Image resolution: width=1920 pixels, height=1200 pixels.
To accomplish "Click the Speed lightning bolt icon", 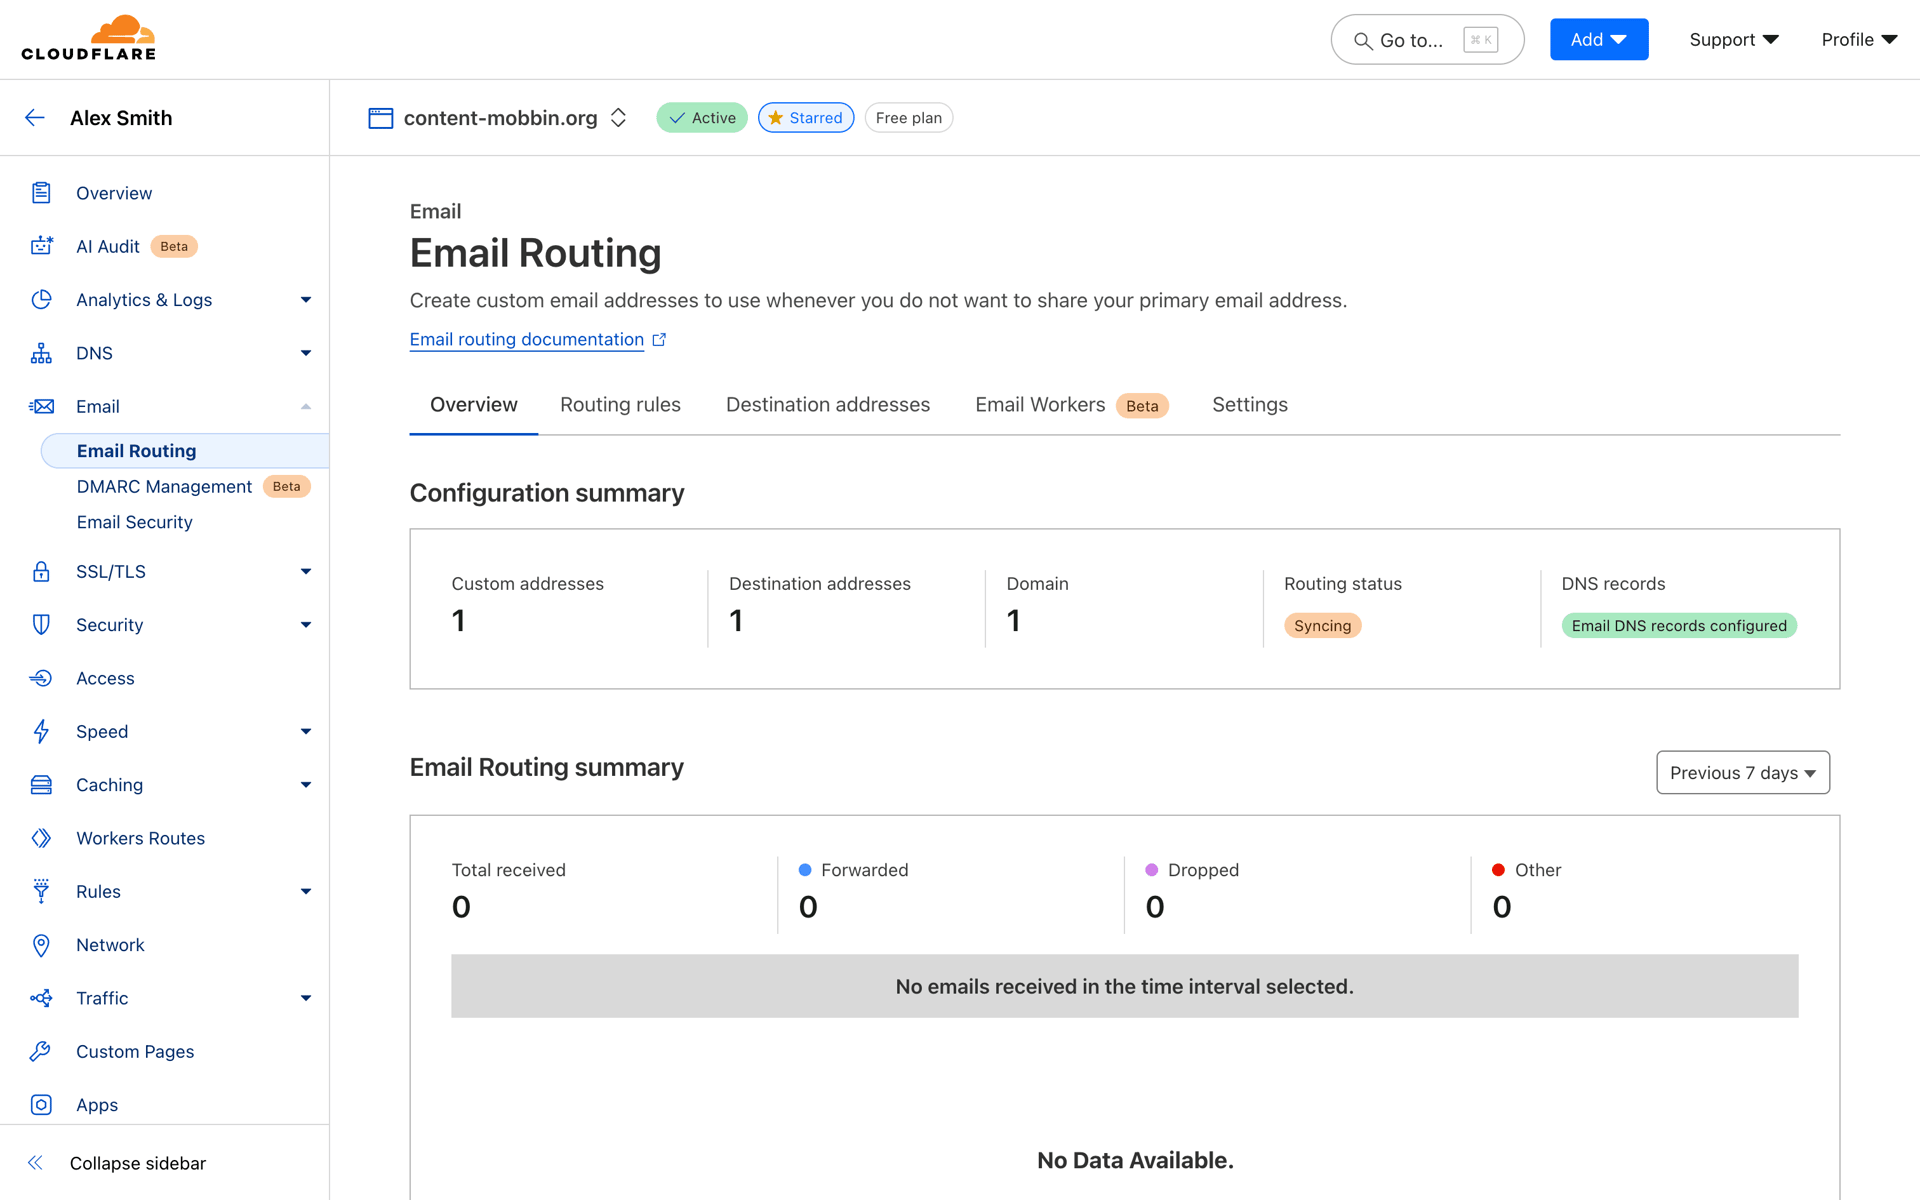I will pos(41,731).
